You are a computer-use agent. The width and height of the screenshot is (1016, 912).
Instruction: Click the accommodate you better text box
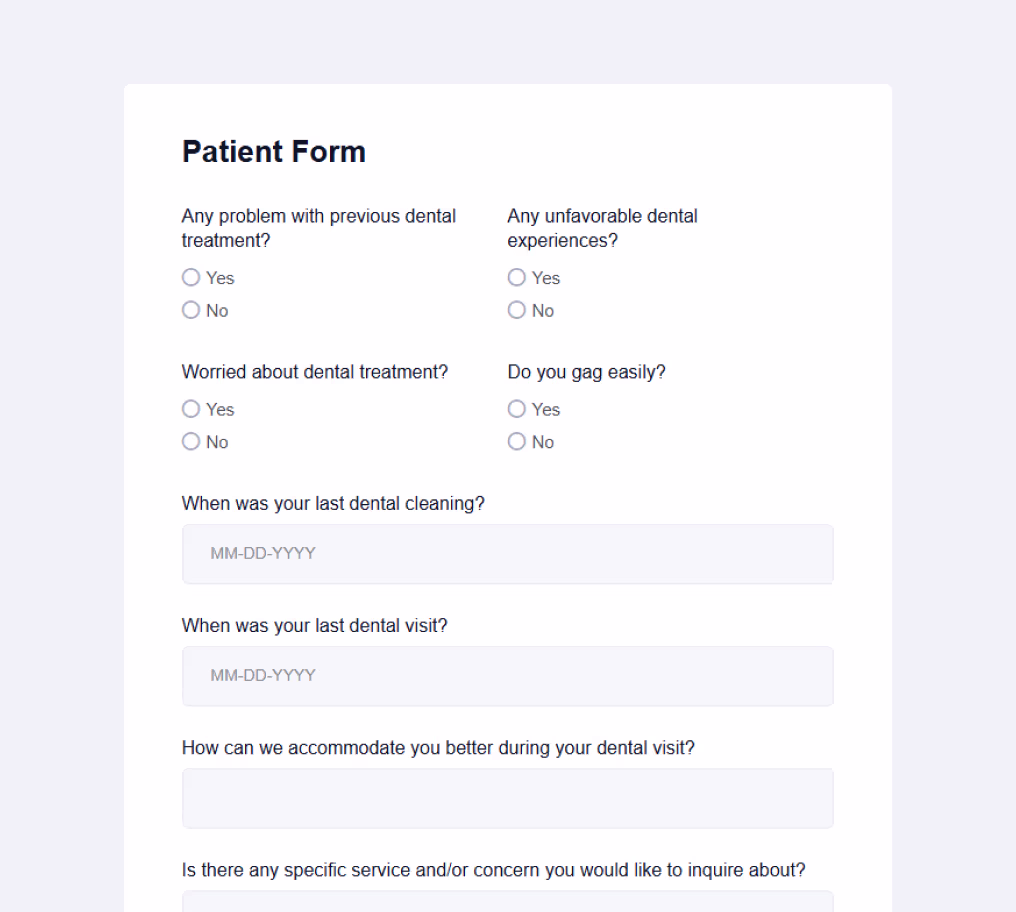click(507, 798)
